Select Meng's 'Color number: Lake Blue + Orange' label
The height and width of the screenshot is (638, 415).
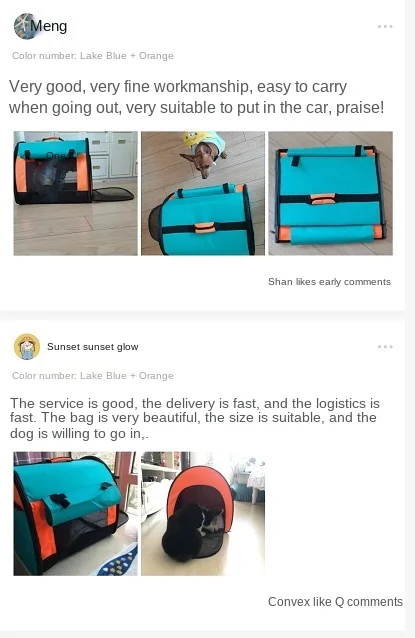(93, 56)
